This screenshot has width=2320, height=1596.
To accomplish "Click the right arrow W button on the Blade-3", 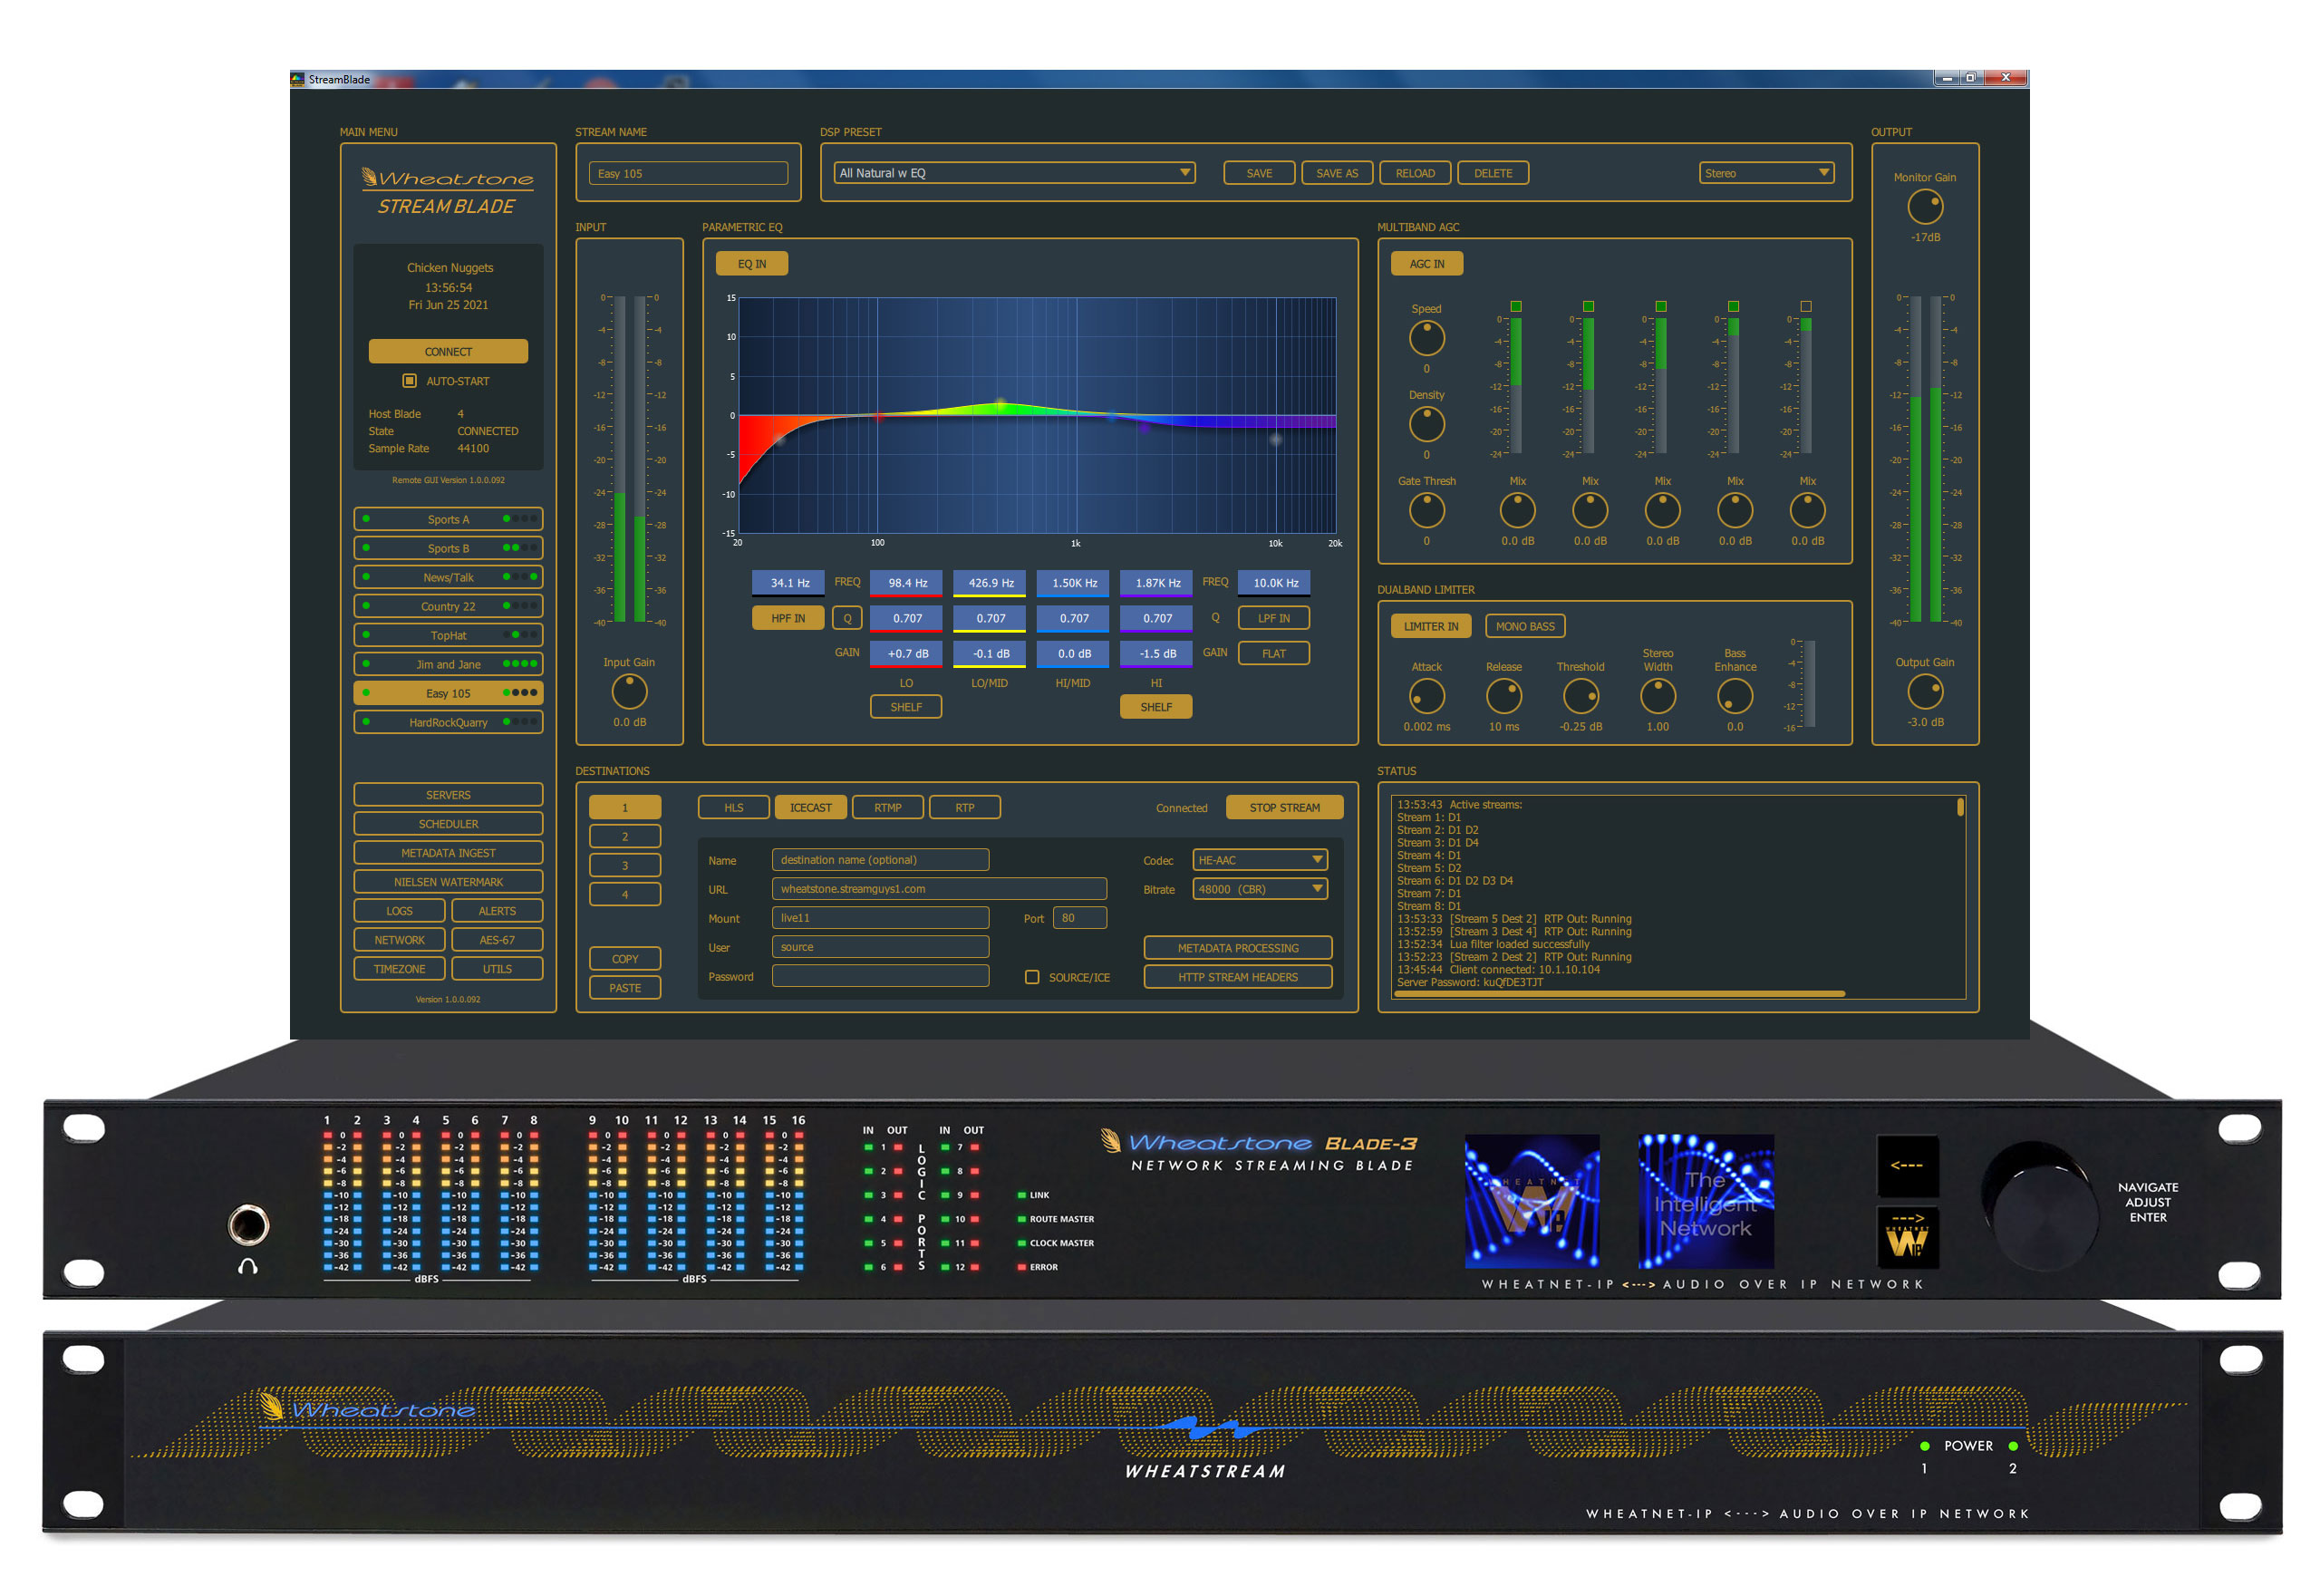I will point(1906,1238).
